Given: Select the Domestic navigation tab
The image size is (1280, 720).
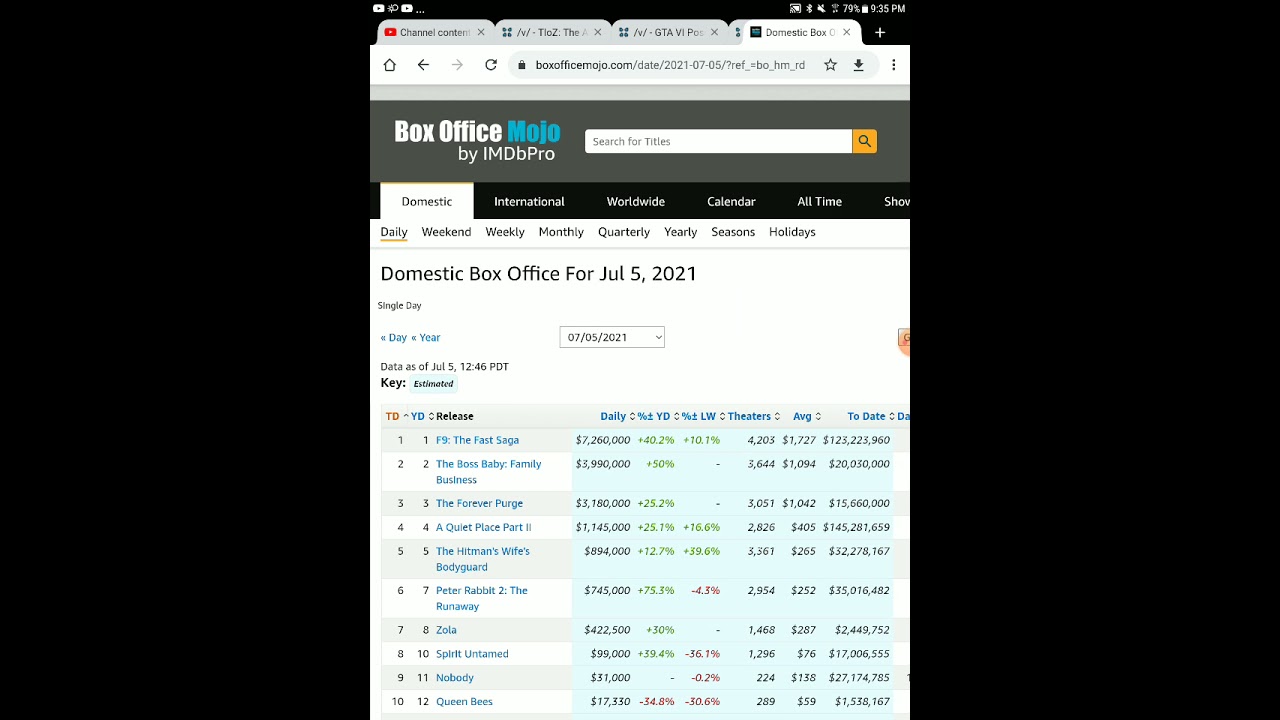Looking at the screenshot, I should point(427,201).
